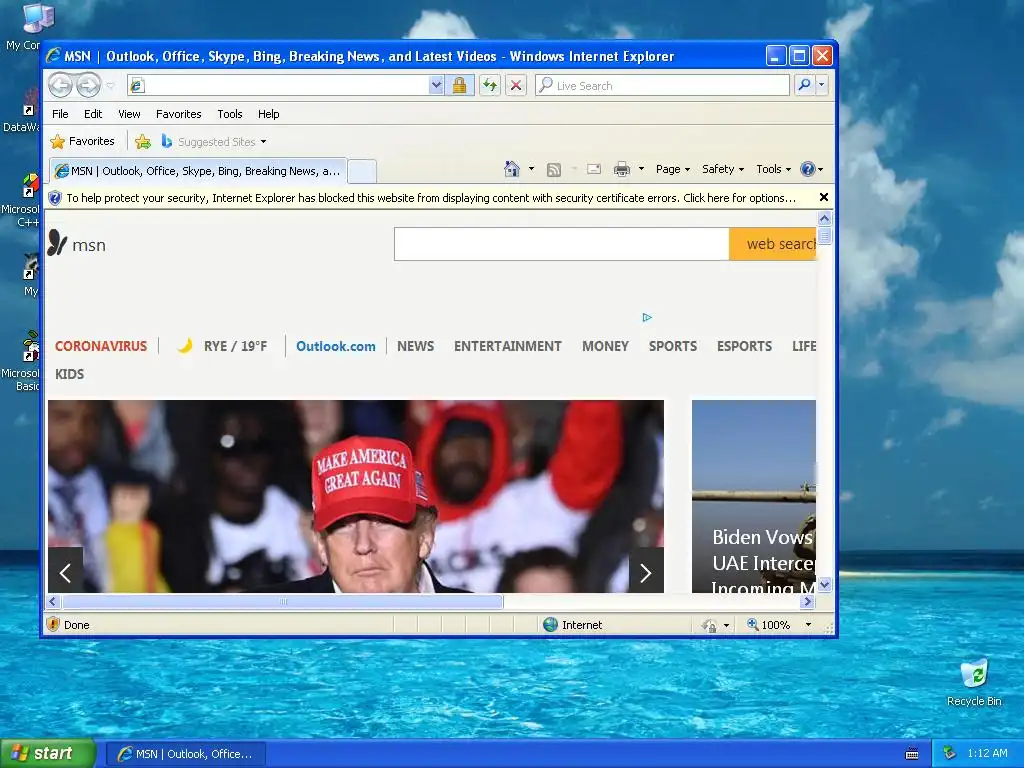This screenshot has width=1024, height=768.
Task: Open the zoom level dropdown arrow
Action: 808,625
